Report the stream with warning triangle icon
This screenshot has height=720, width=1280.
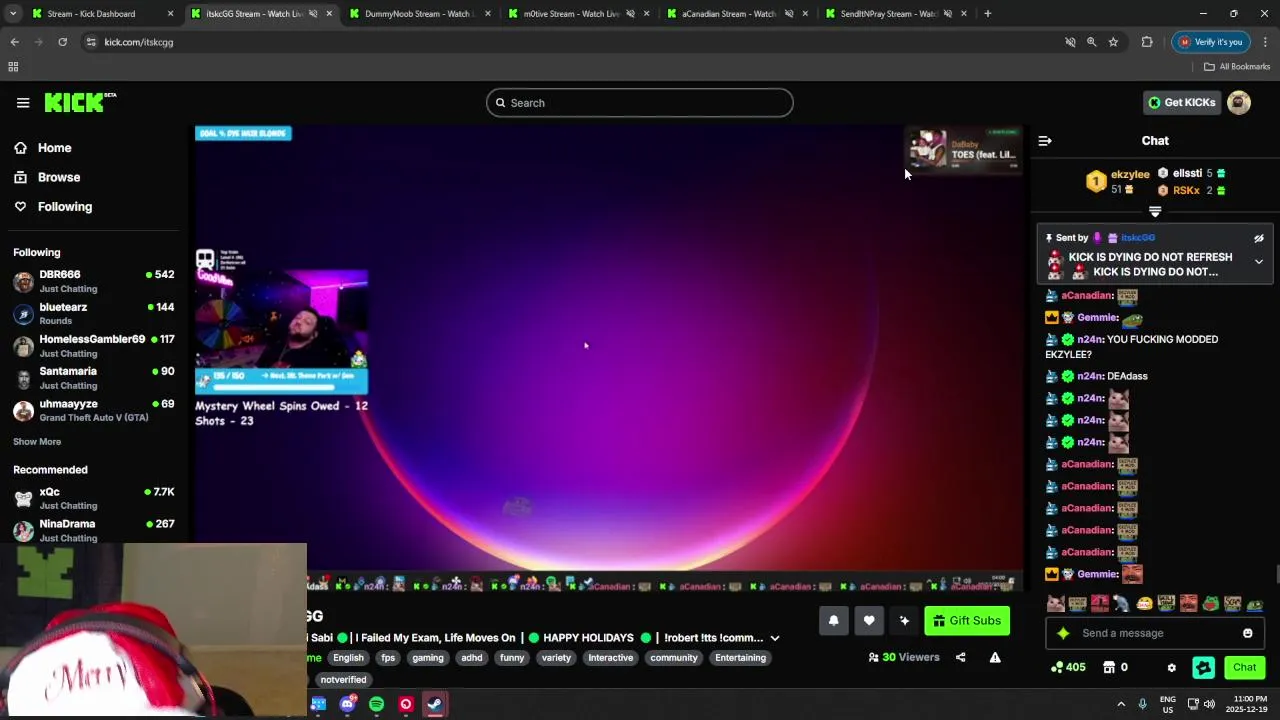(995, 657)
